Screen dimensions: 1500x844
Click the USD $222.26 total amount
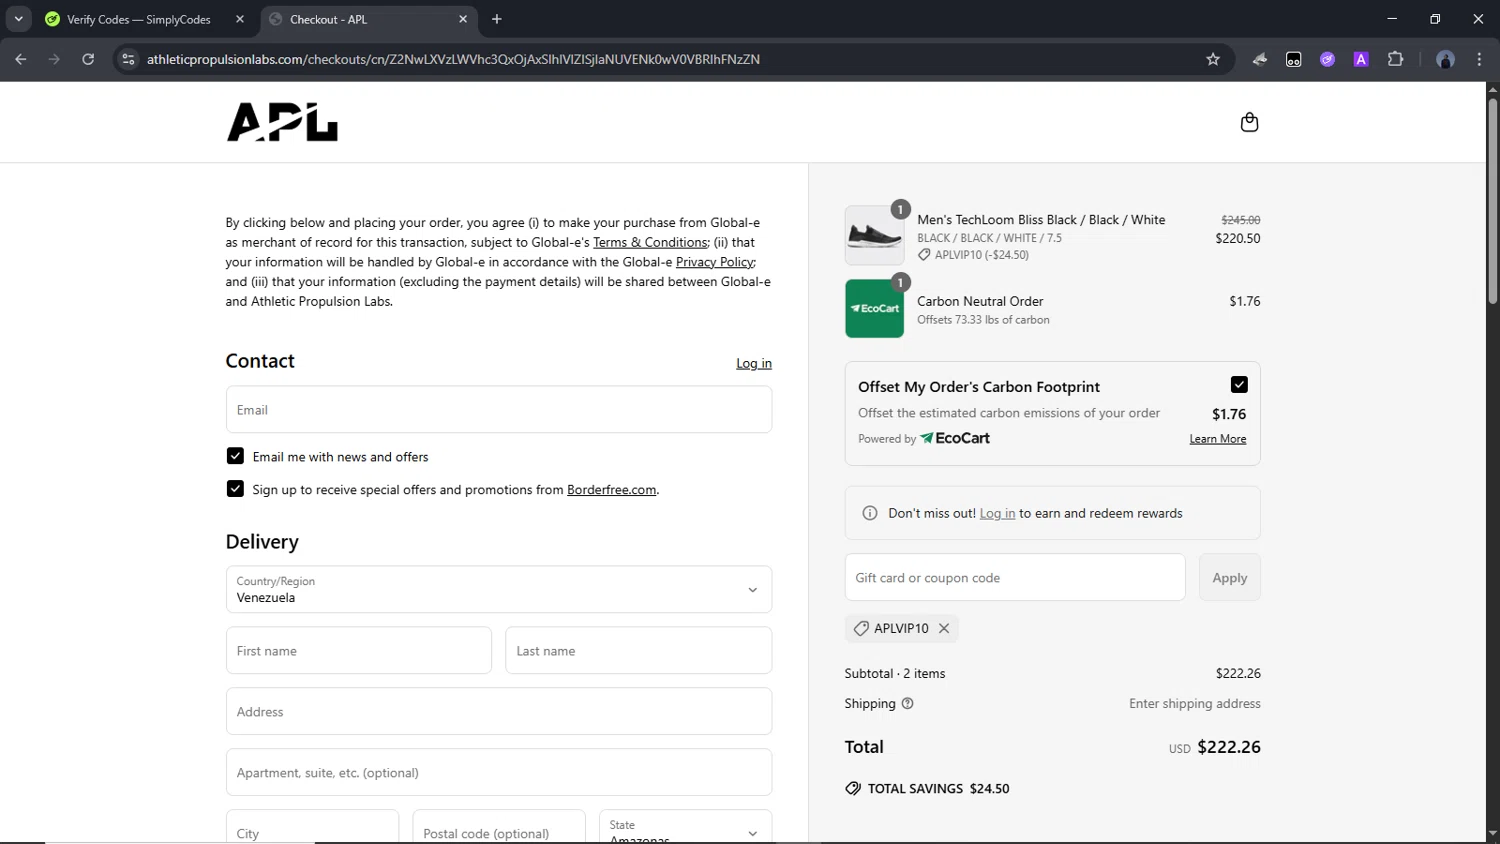point(1215,747)
